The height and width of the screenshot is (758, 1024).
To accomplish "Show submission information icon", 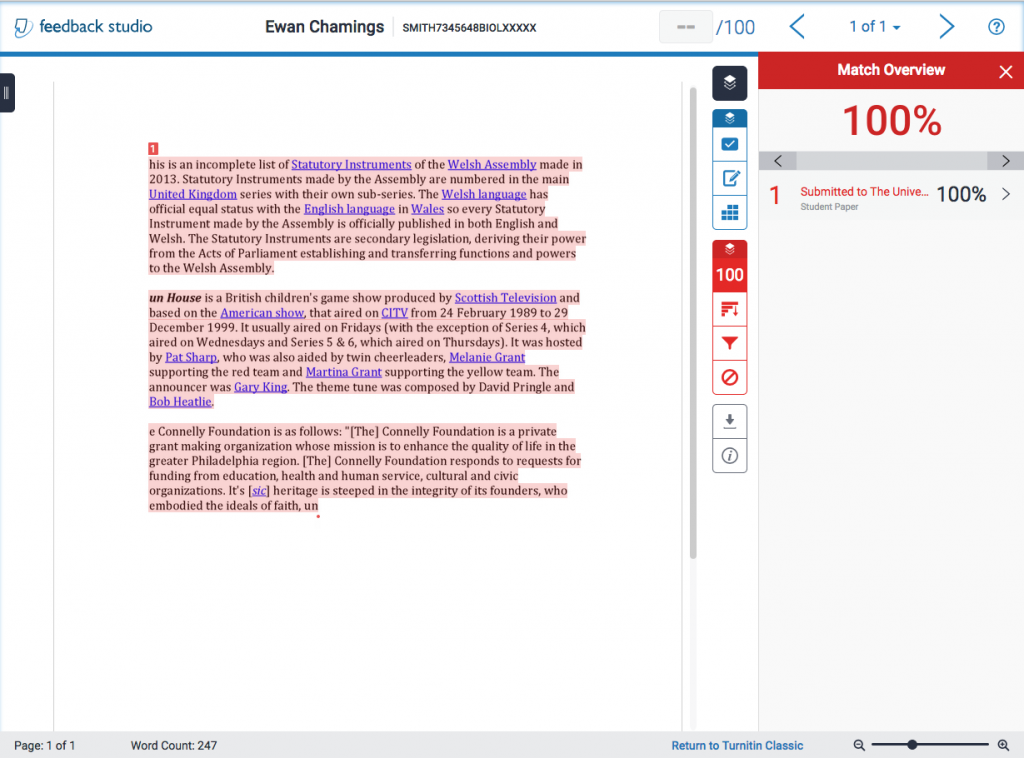I will point(729,456).
